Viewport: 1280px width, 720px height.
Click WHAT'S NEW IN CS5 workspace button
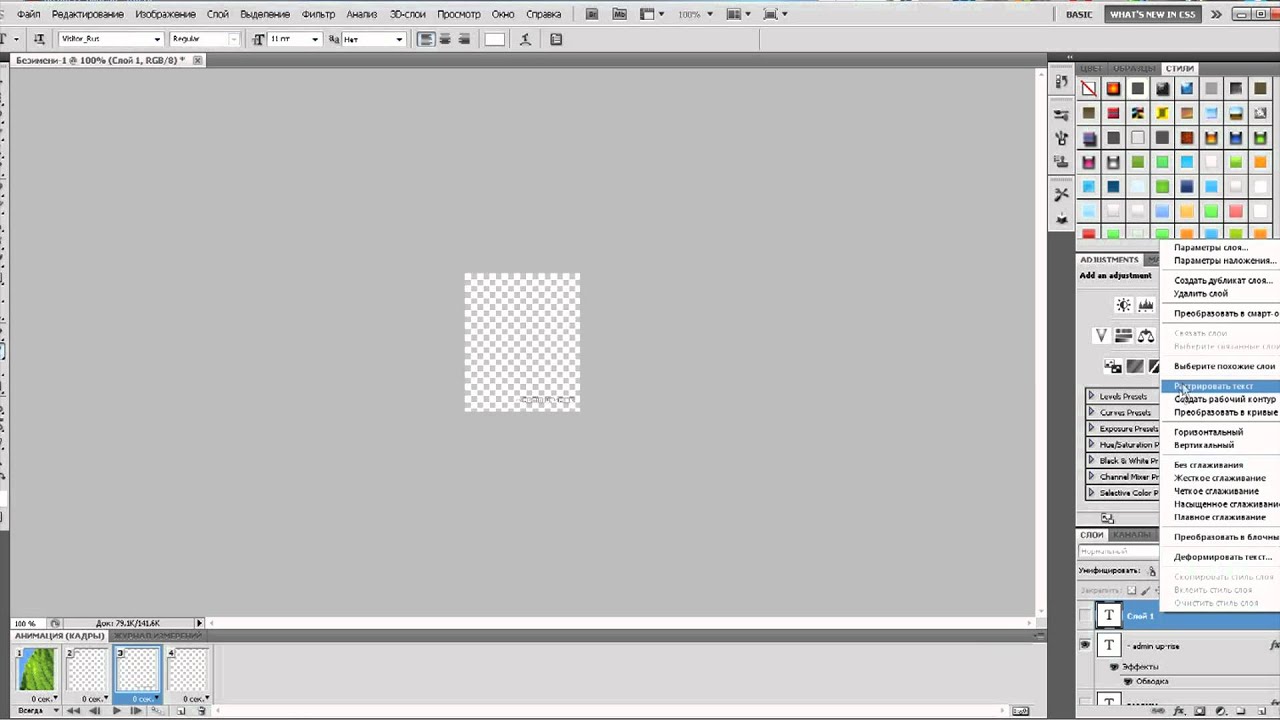(x=1152, y=14)
